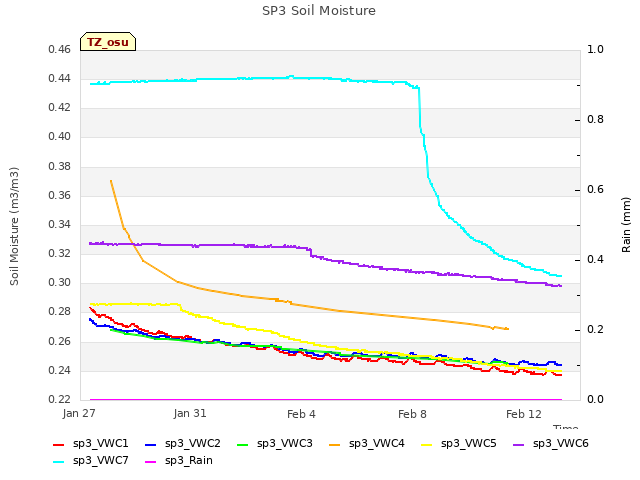This screenshot has width=640, height=480.
Task: Click the 0.44 left axis value
Action: [60, 78]
